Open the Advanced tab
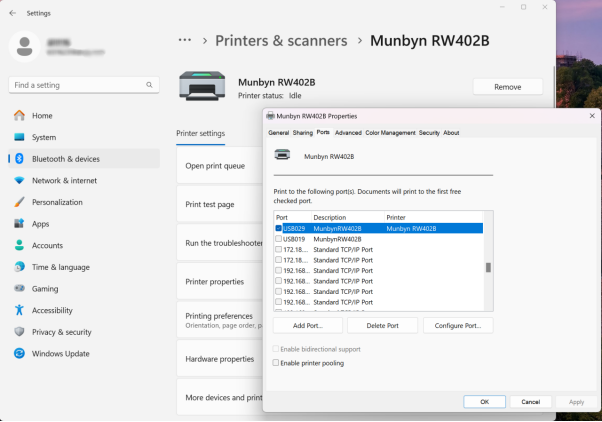 tap(348, 132)
